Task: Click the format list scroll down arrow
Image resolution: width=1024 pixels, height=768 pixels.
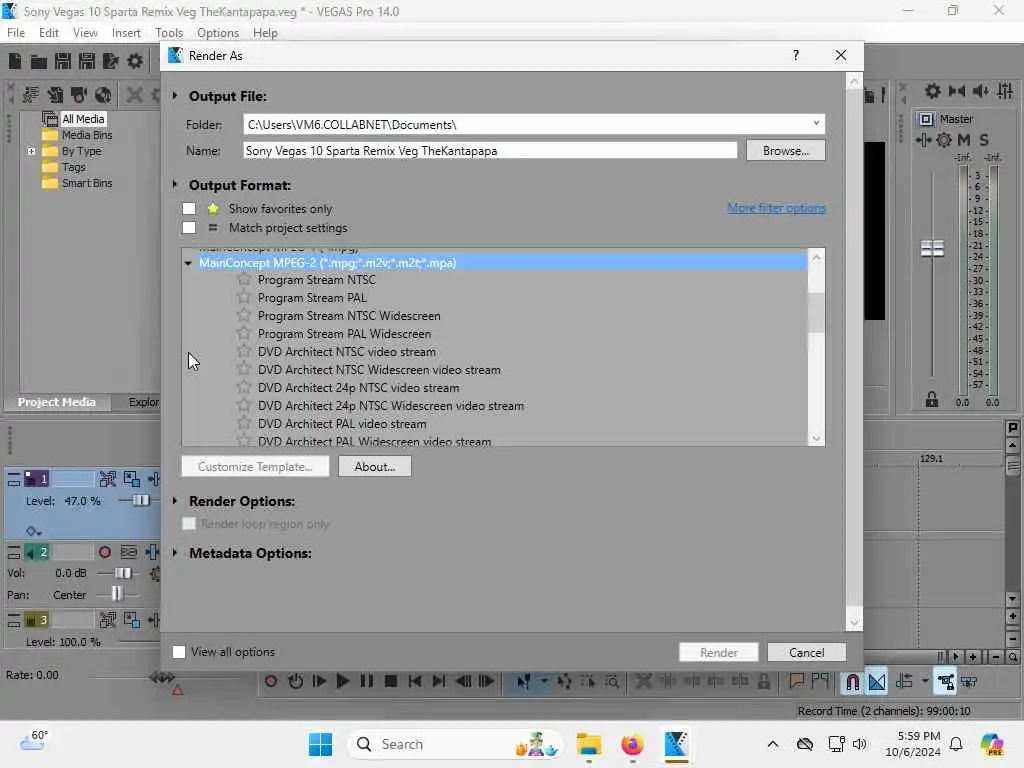Action: (x=816, y=438)
